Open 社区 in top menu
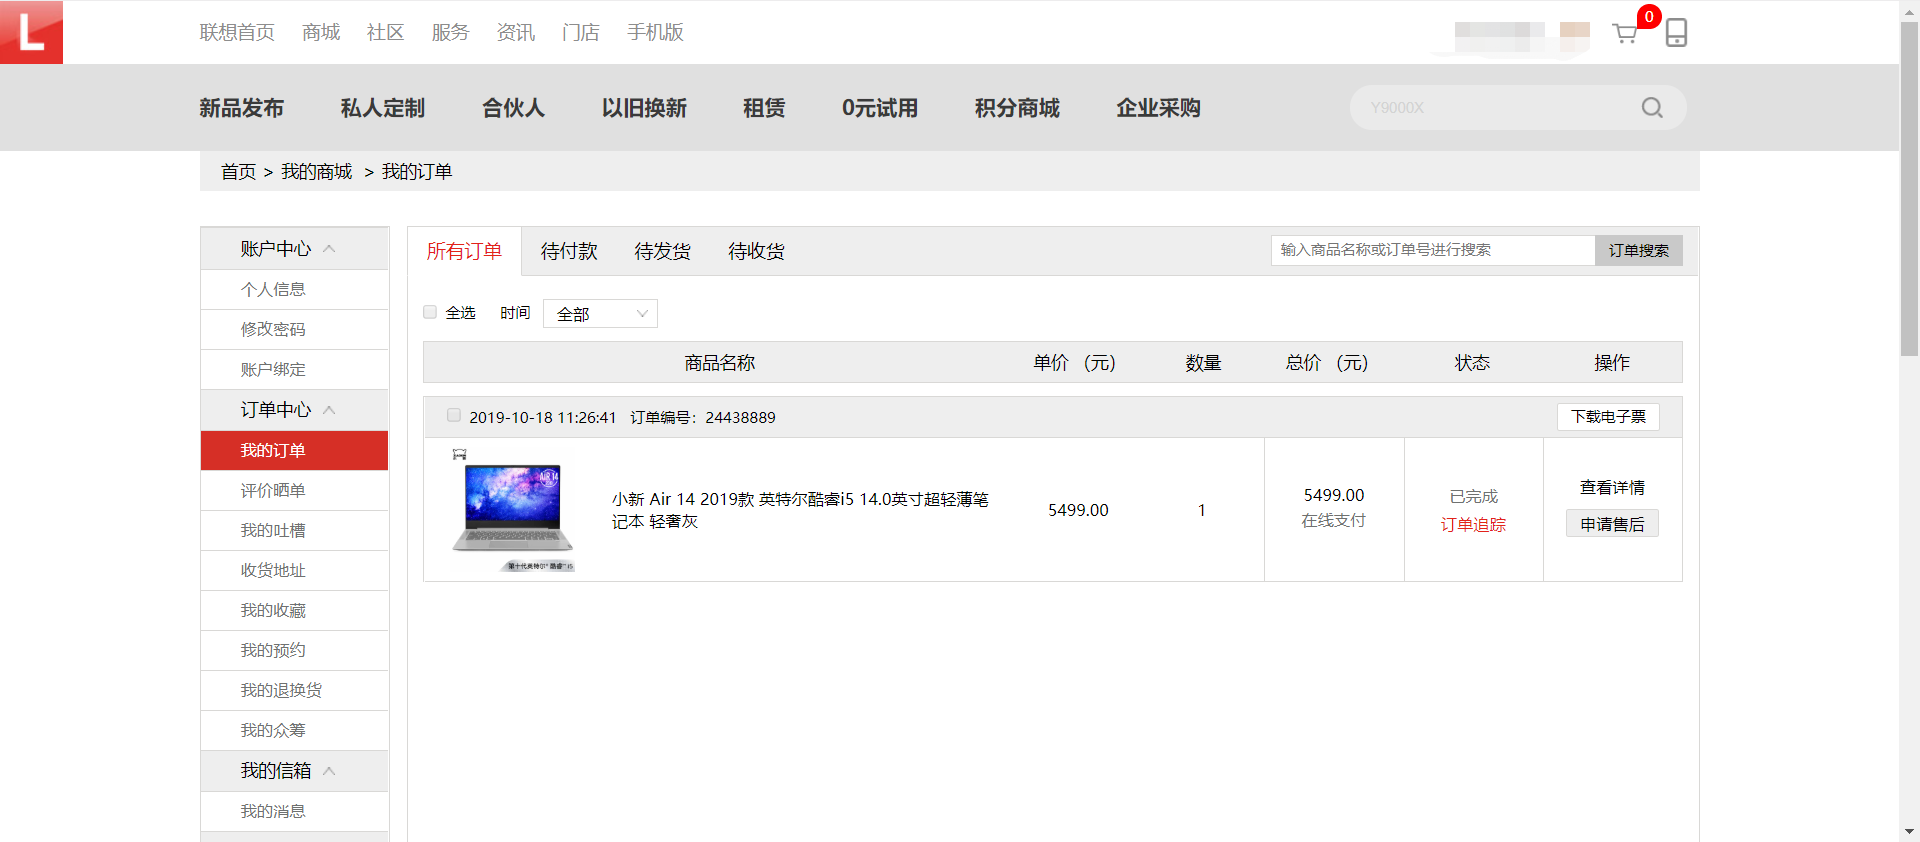Screen dimensions: 1920x842 click(385, 32)
